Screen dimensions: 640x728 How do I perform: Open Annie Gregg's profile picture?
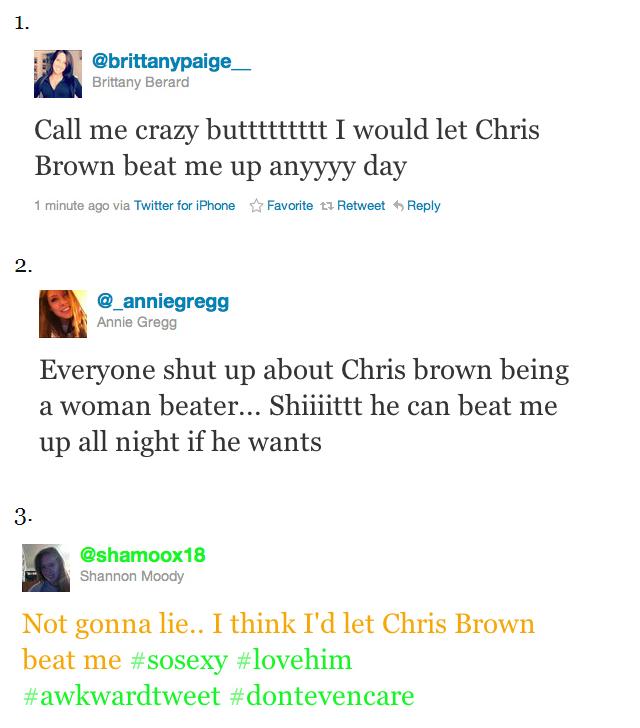63,314
